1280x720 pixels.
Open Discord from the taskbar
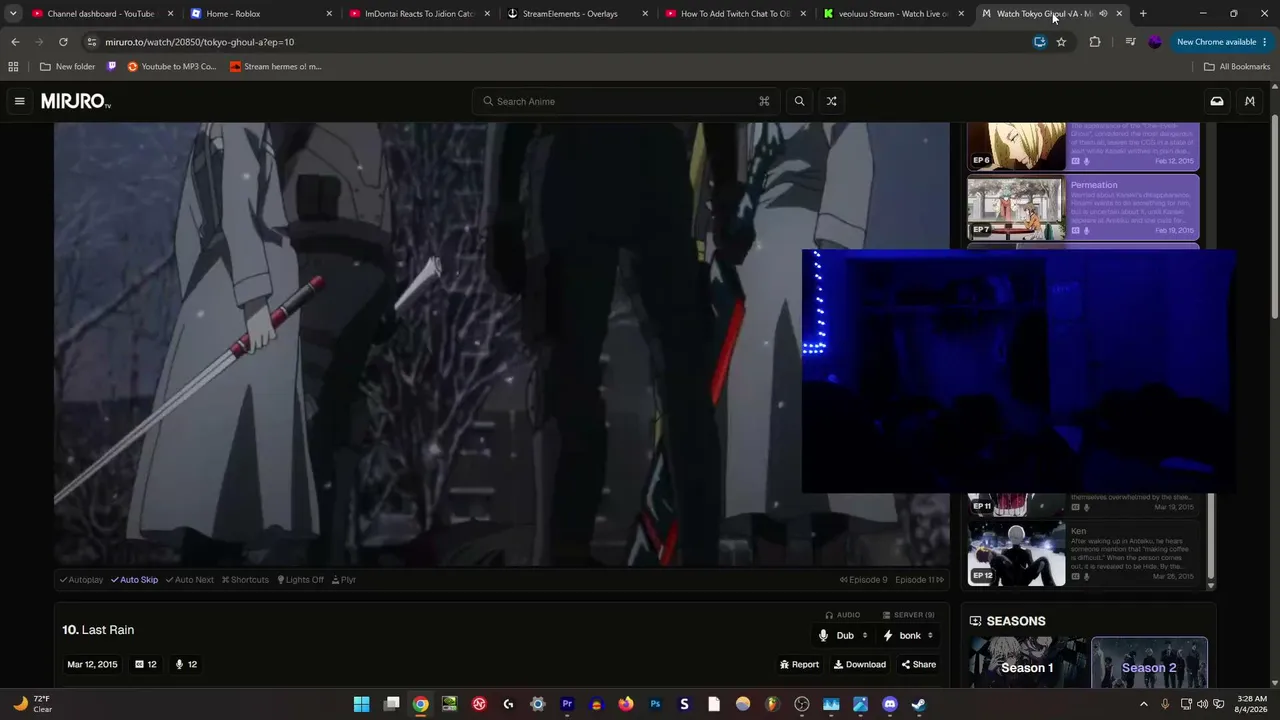890,704
